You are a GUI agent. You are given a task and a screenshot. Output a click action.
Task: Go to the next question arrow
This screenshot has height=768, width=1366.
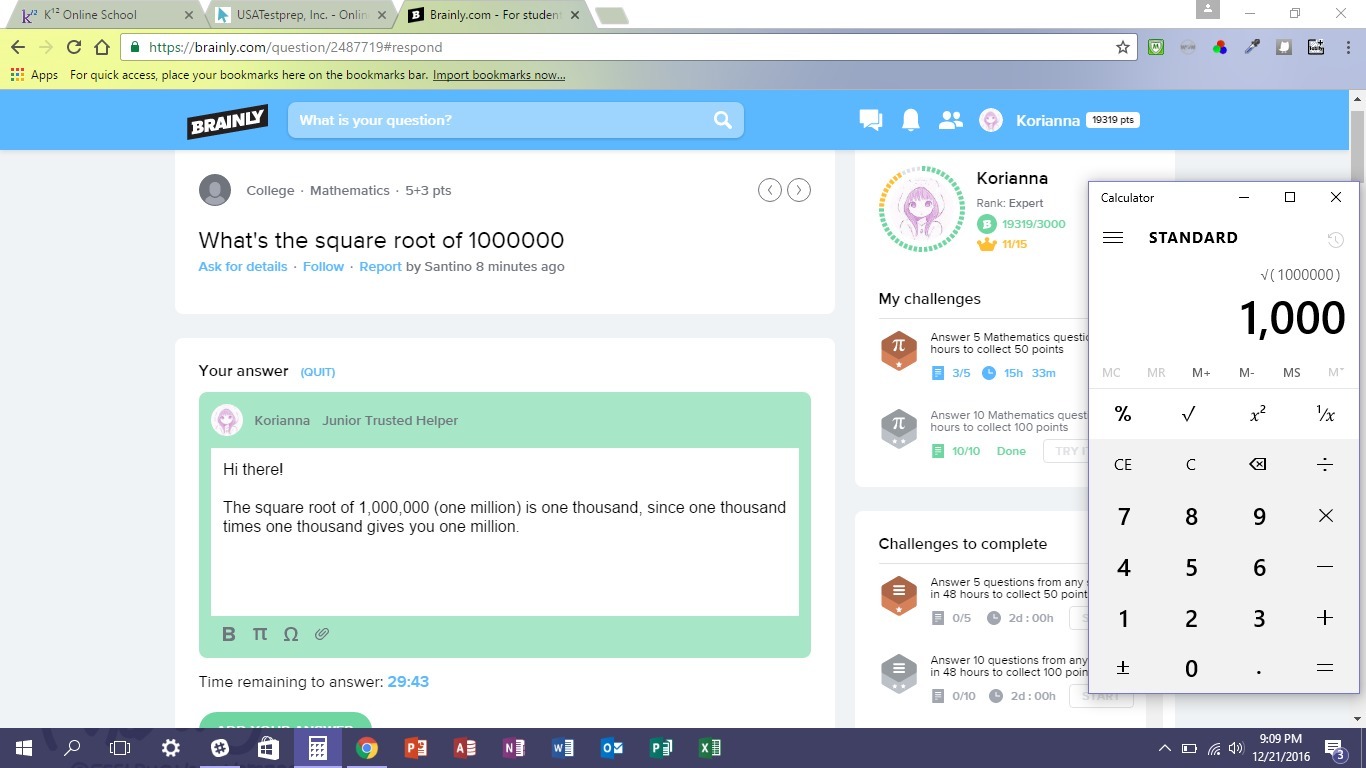[x=798, y=190]
